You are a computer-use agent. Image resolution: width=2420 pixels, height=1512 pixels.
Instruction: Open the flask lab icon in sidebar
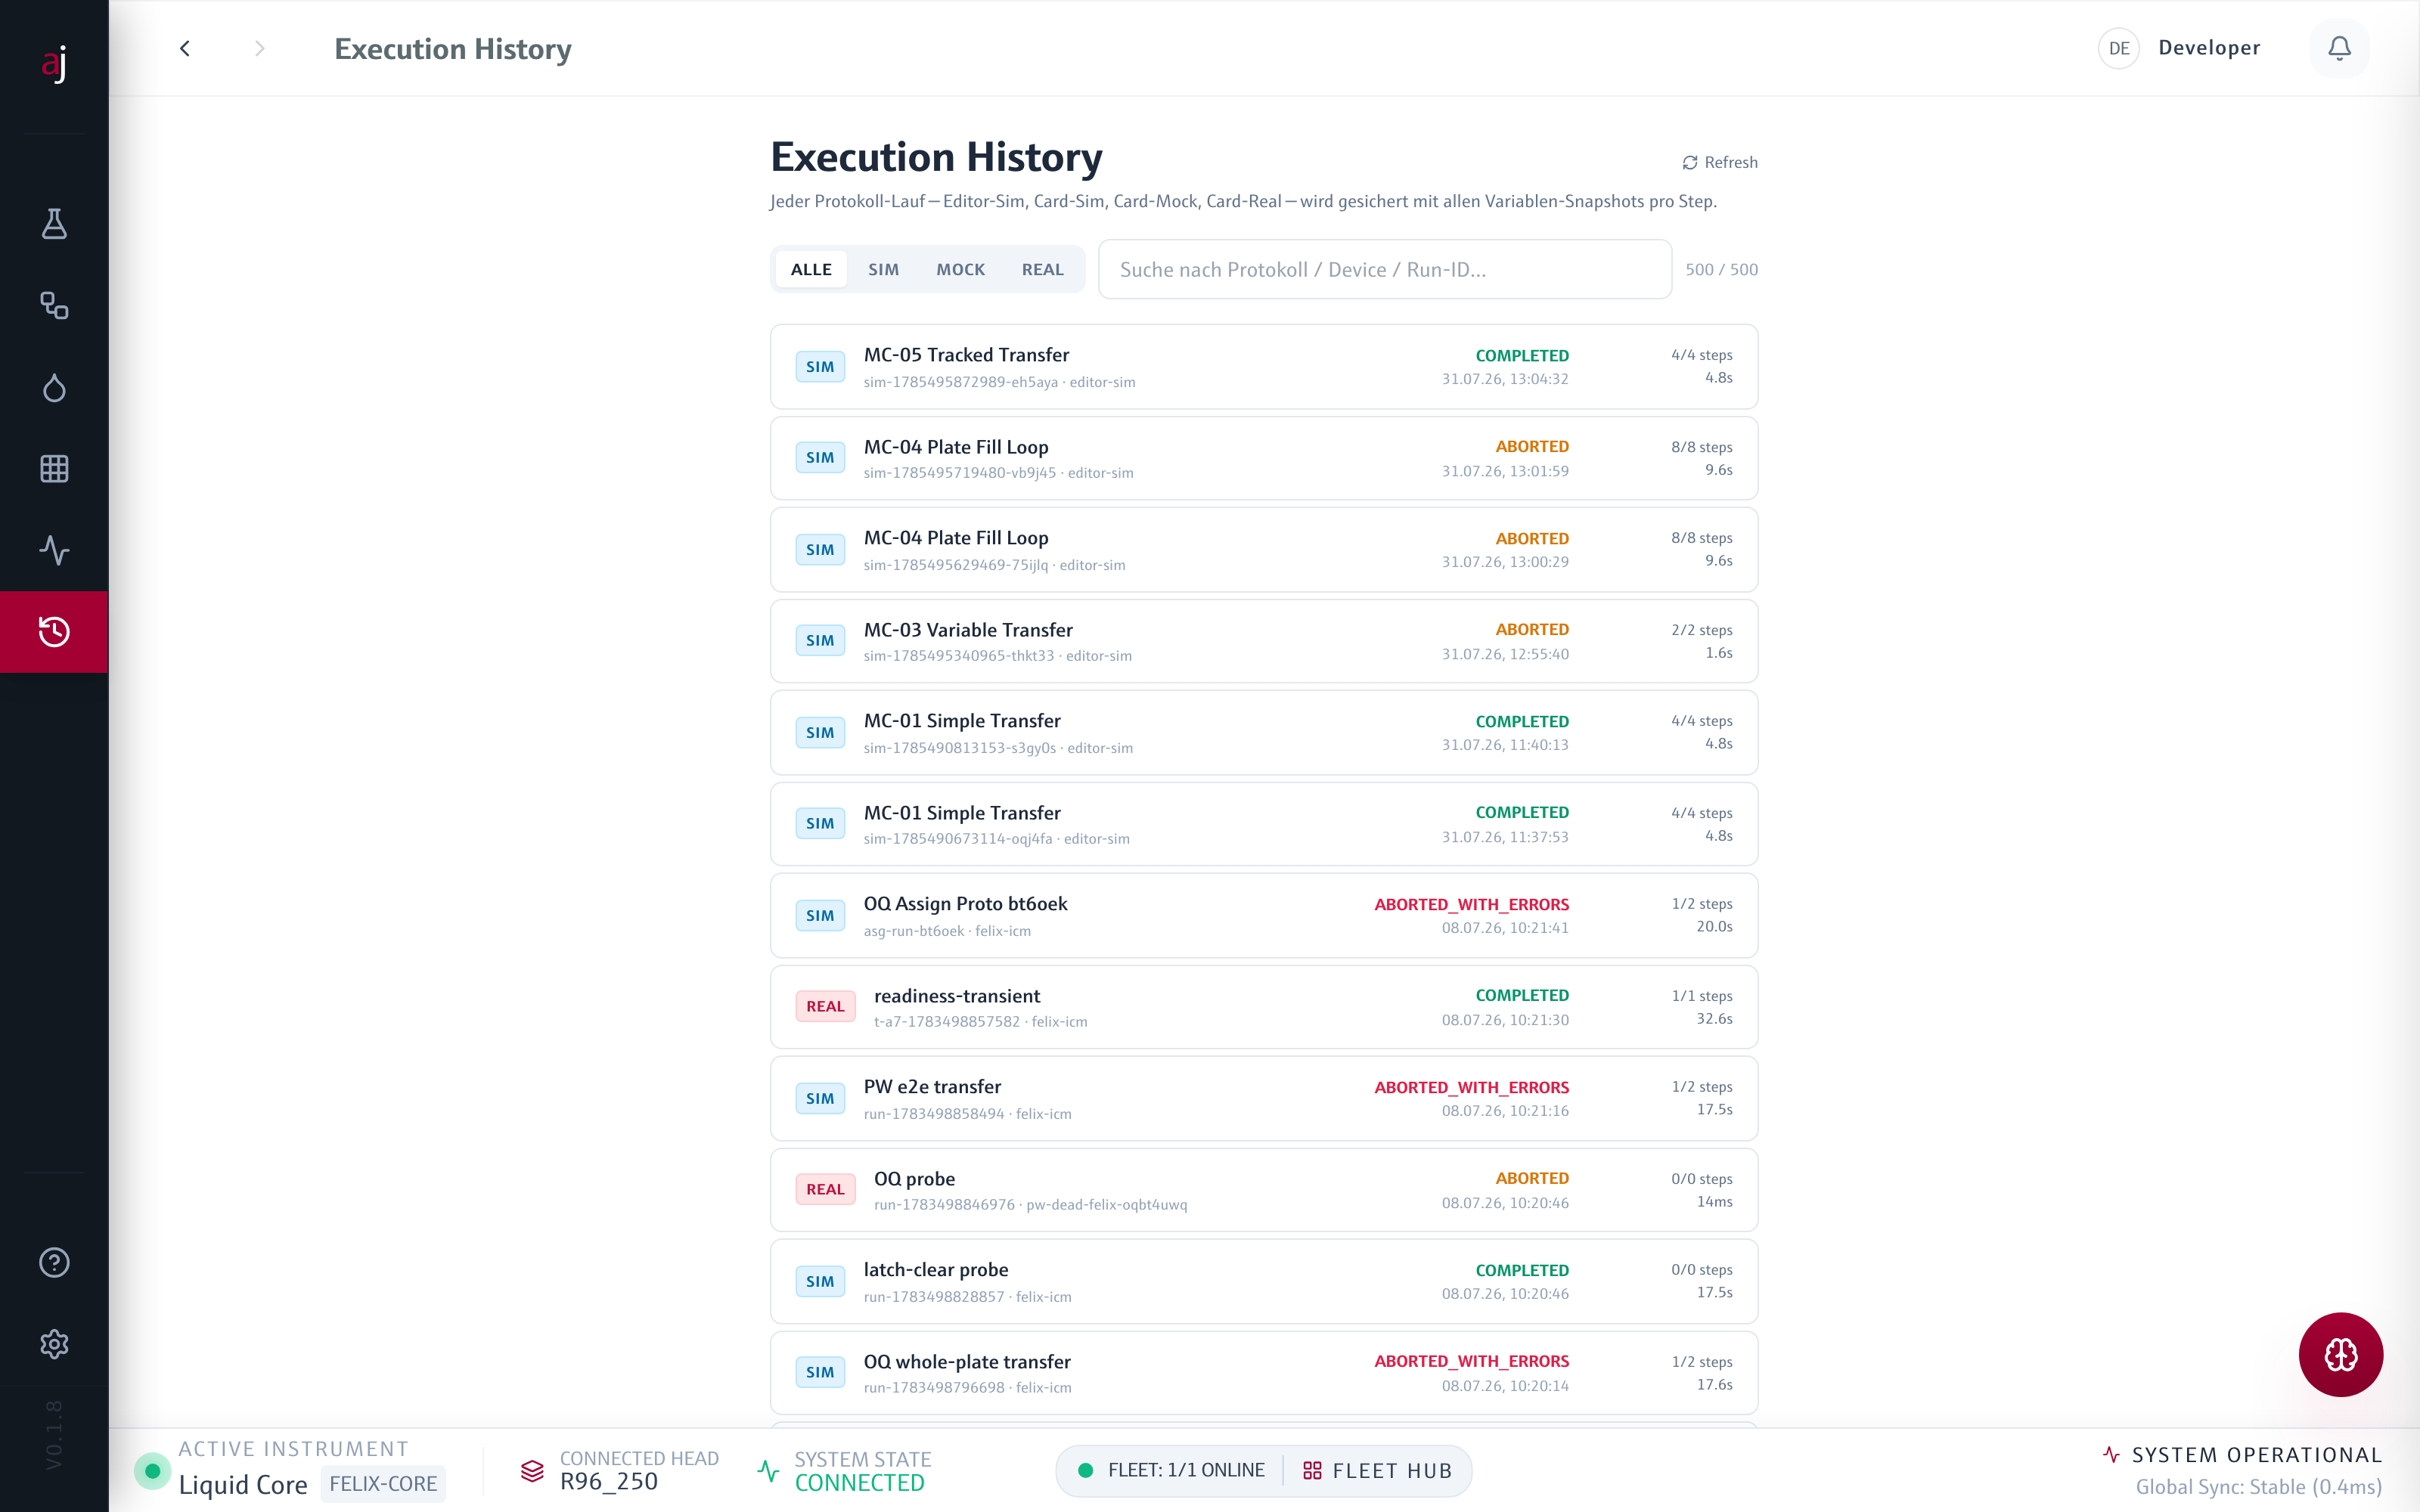(54, 224)
